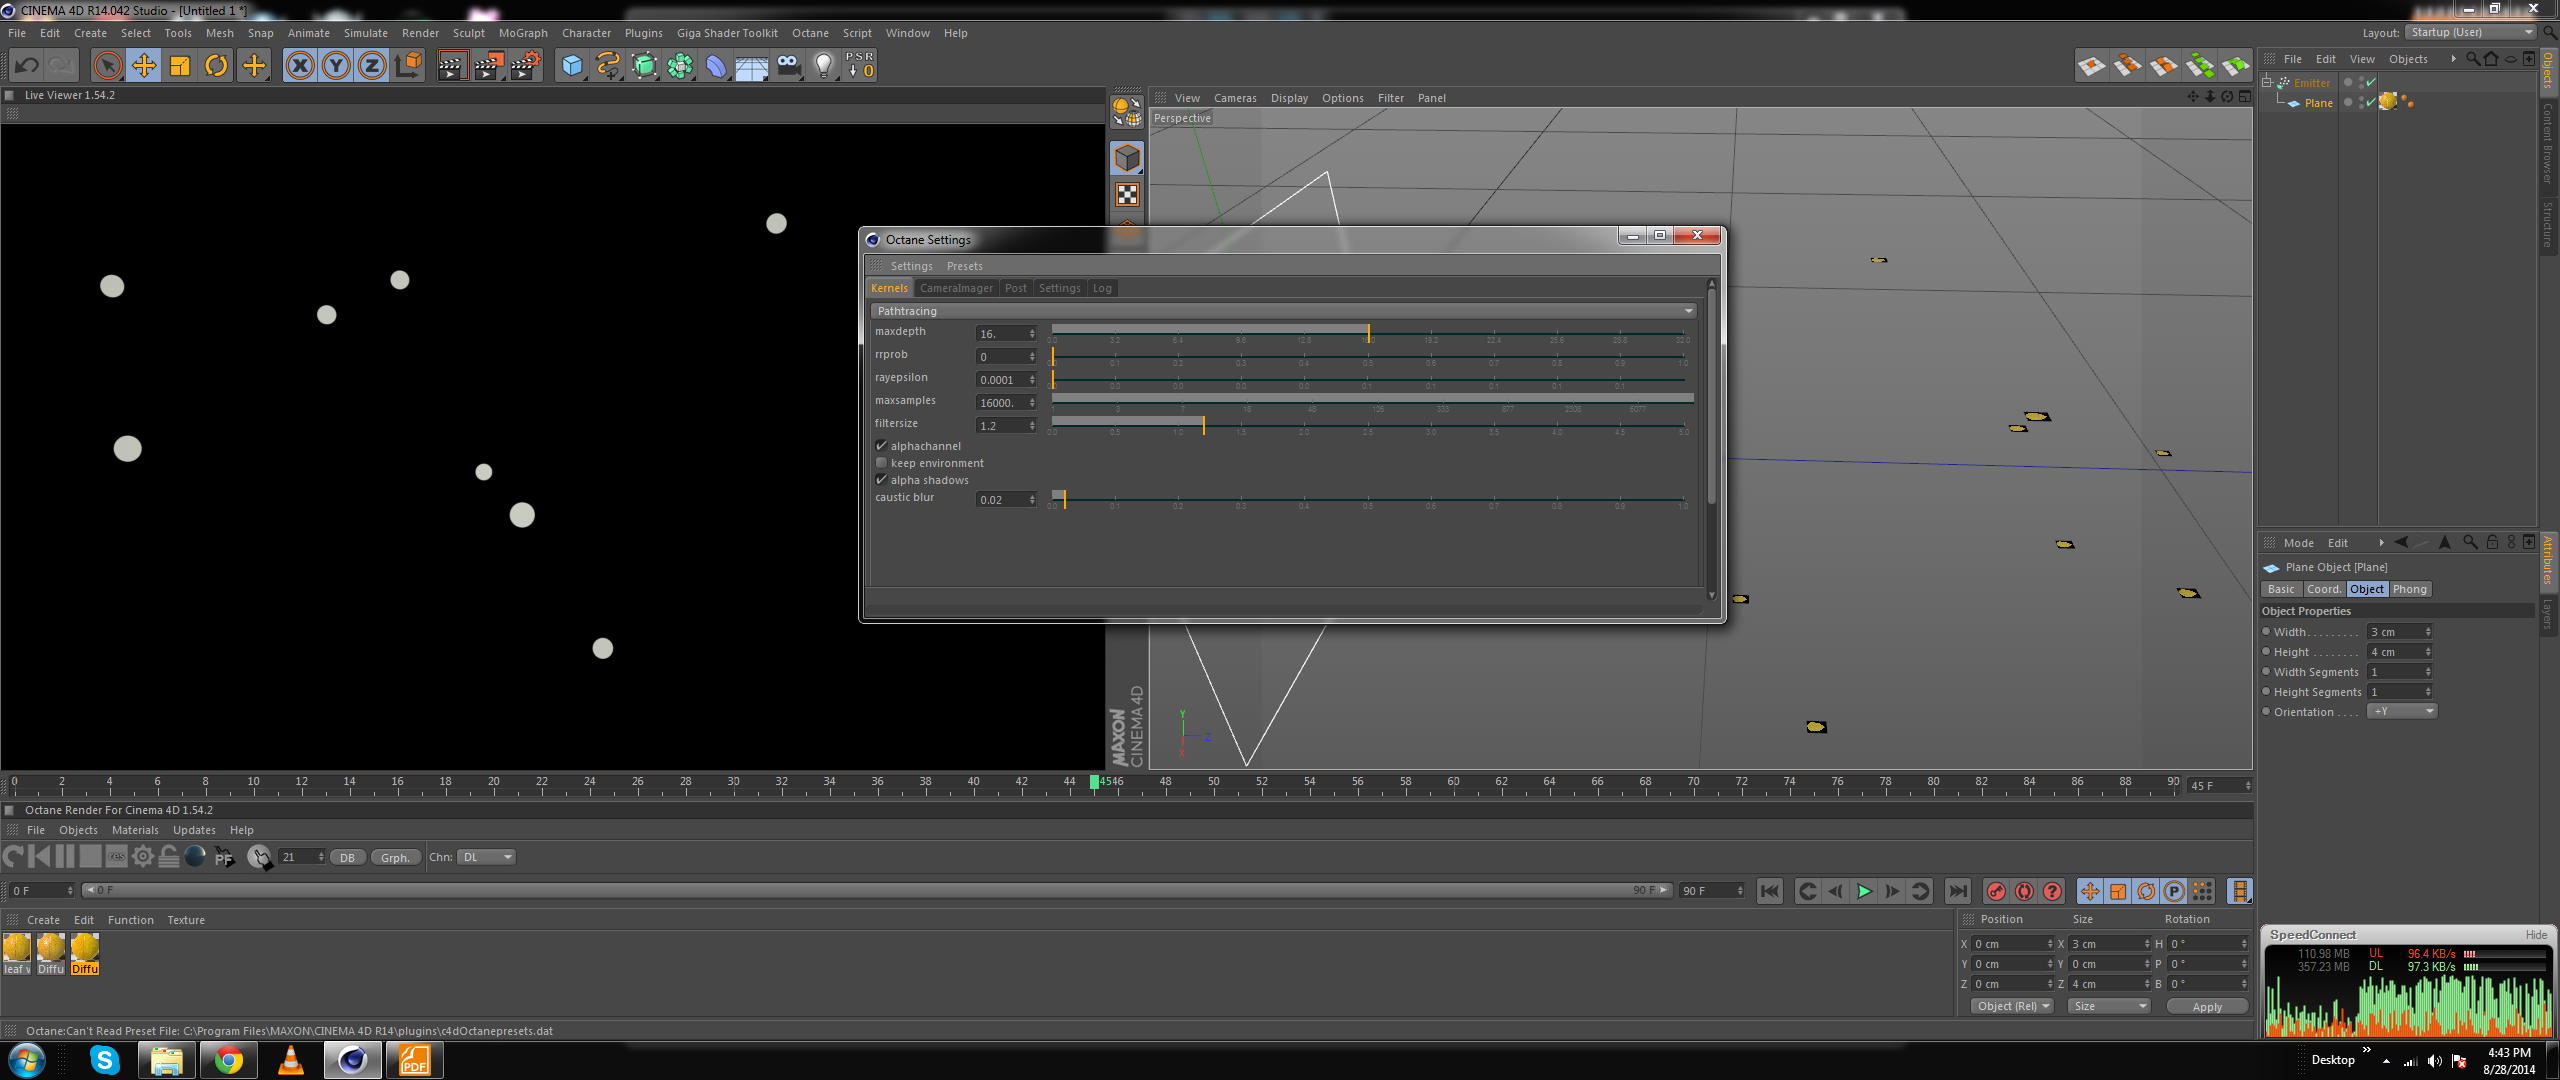This screenshot has width=2560, height=1080.
Task: Open Octane viewer settings gear icon
Action: 143,857
